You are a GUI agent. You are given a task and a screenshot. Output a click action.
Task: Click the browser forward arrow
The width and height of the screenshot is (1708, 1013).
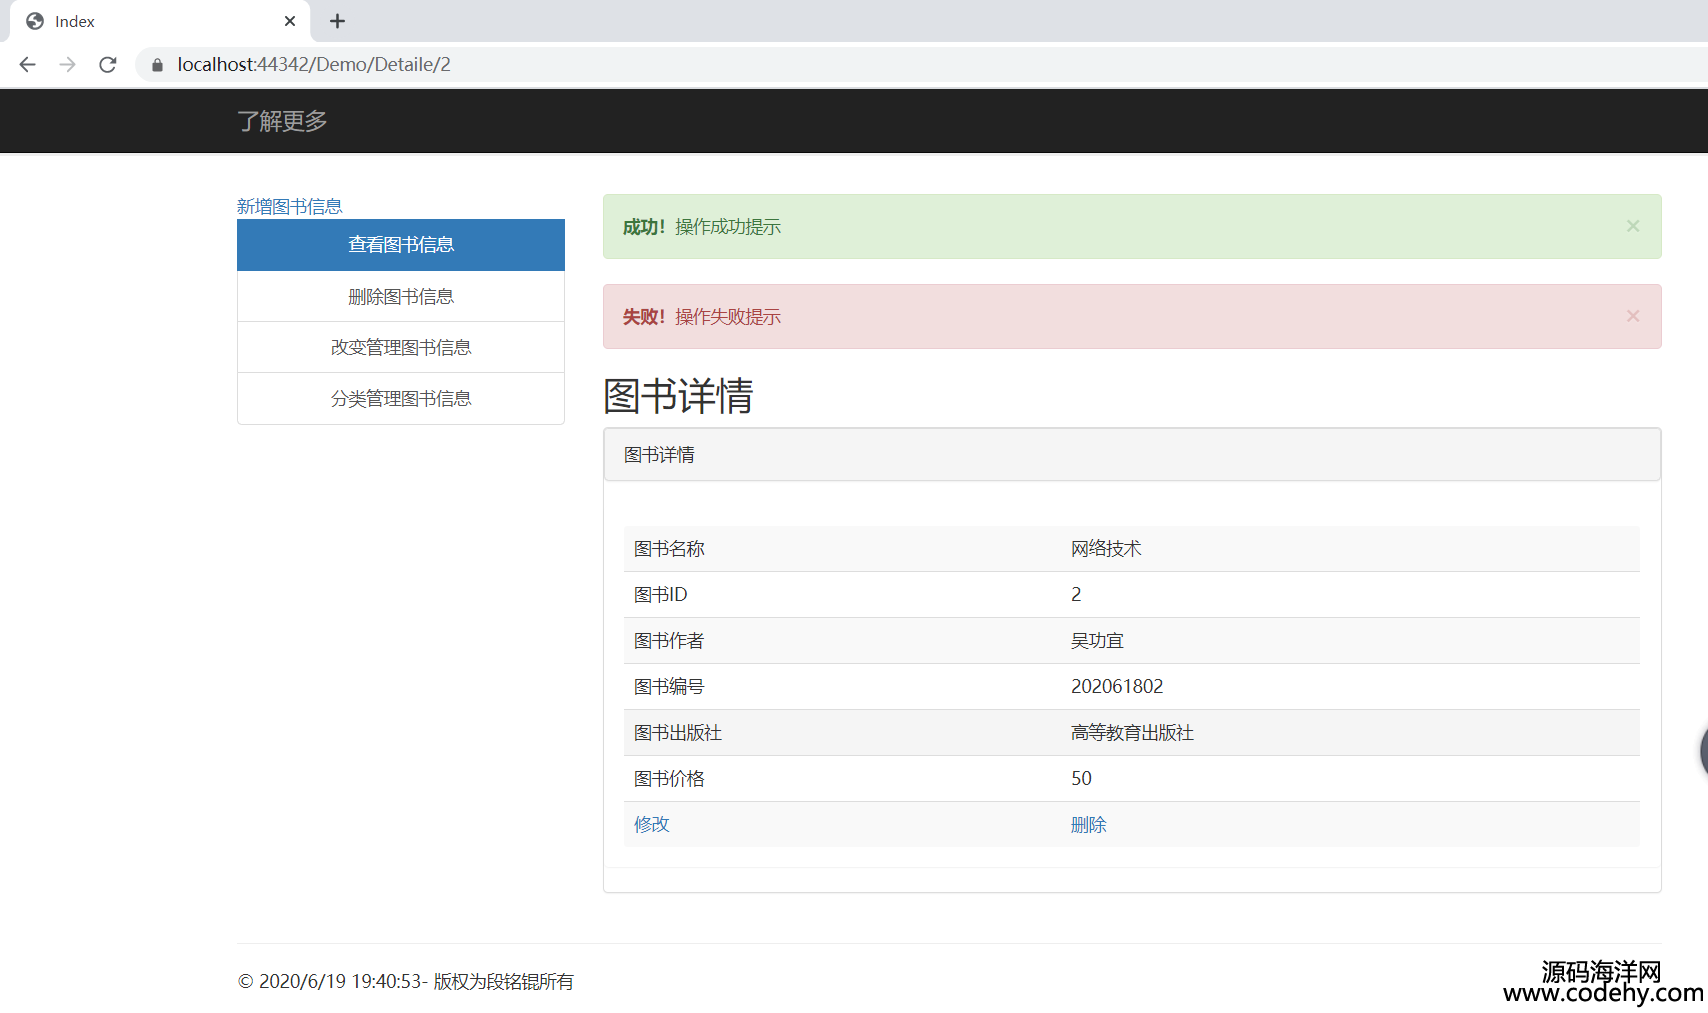pyautogui.click(x=67, y=64)
